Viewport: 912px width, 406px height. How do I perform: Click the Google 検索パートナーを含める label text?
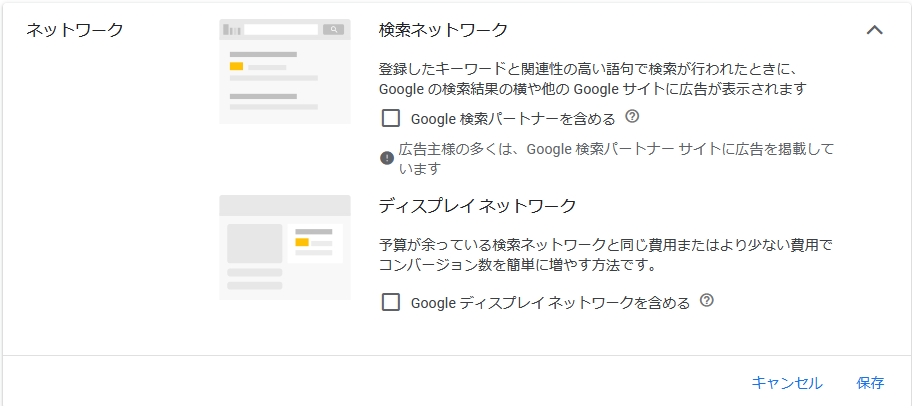(513, 119)
